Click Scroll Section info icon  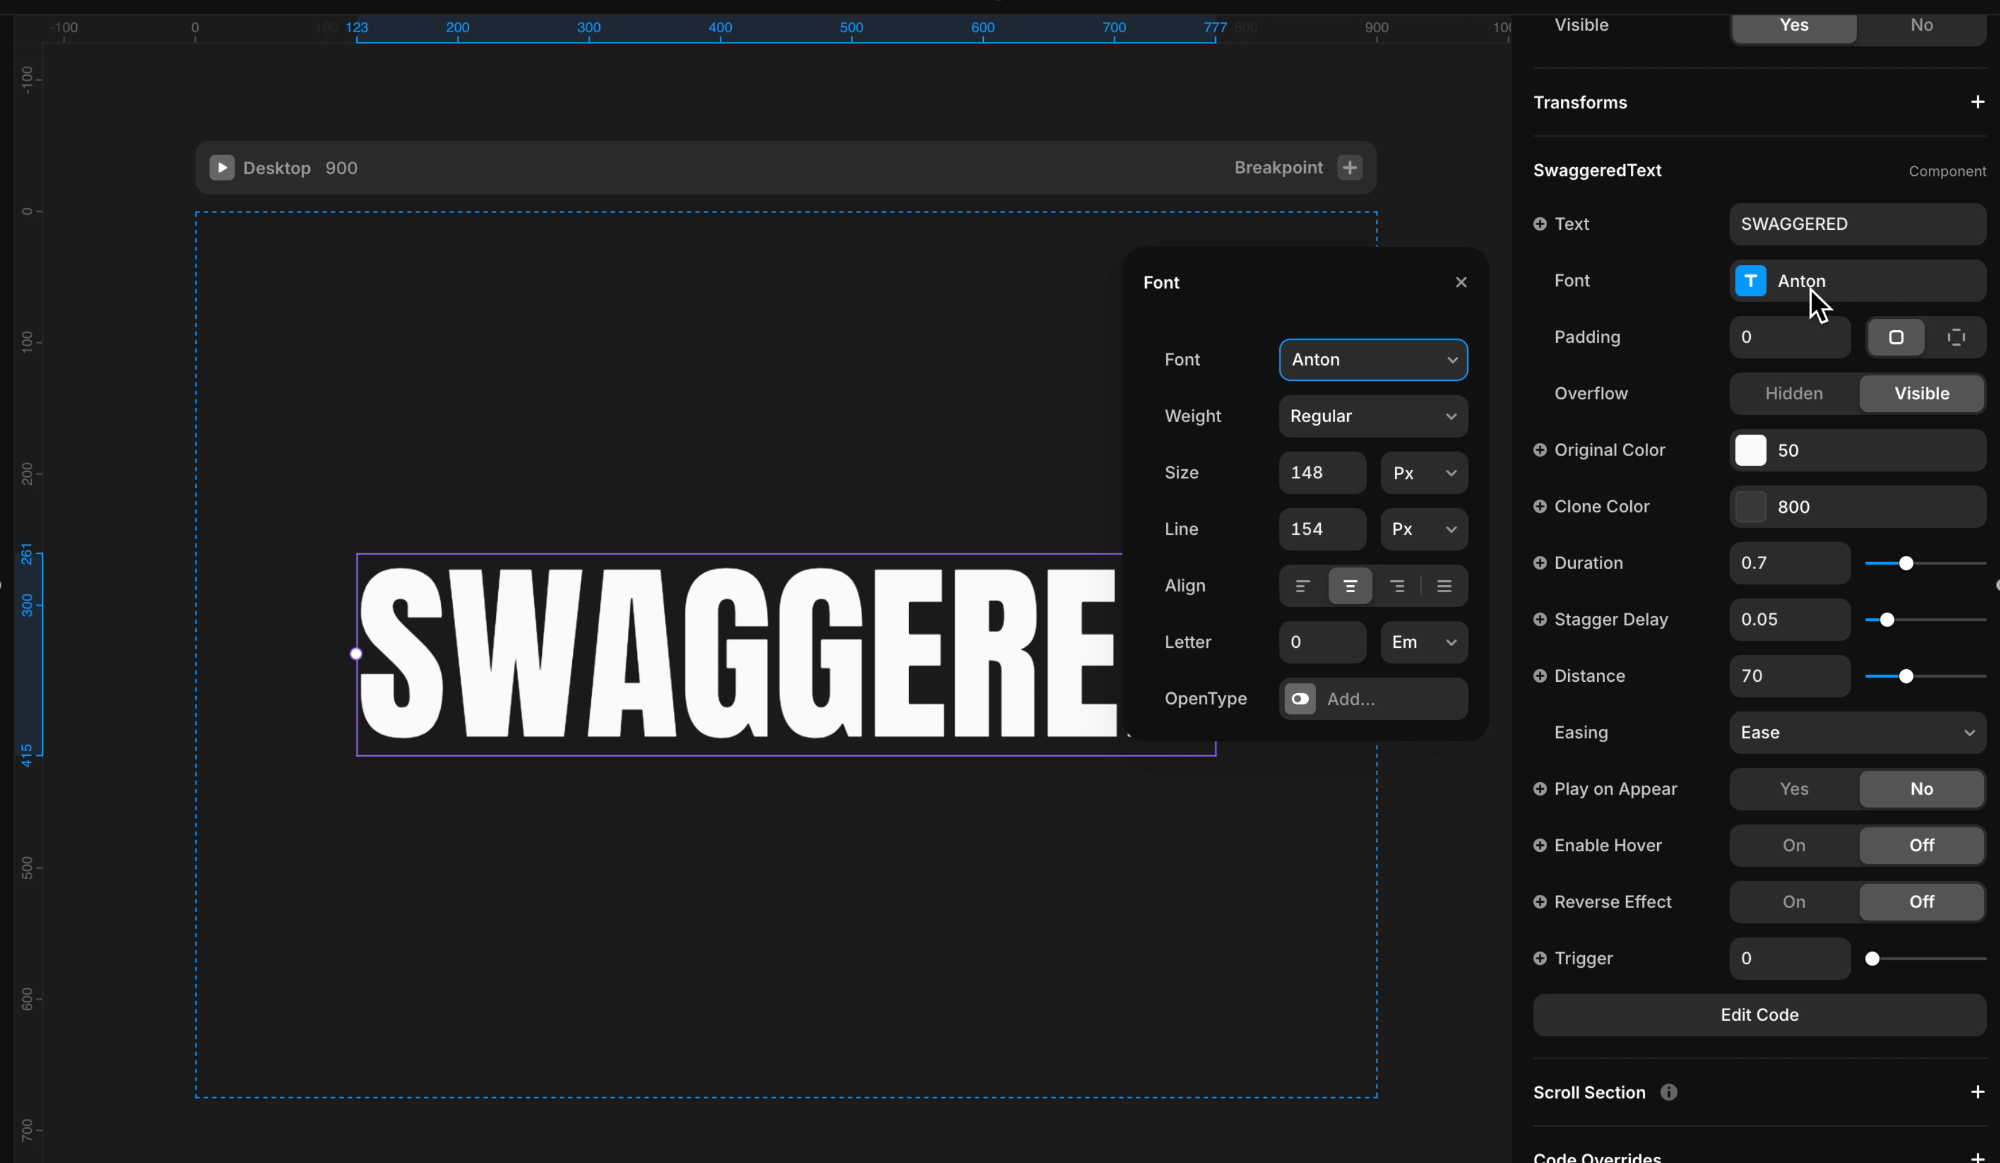[x=1669, y=1092]
